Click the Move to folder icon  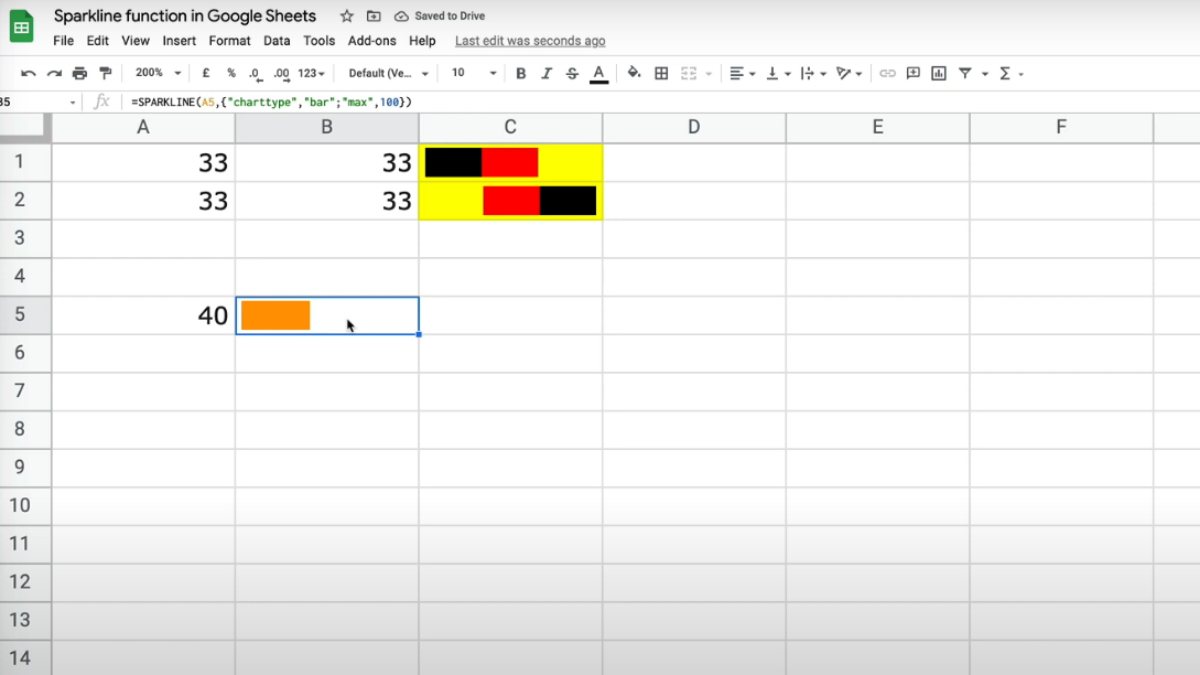pos(373,16)
